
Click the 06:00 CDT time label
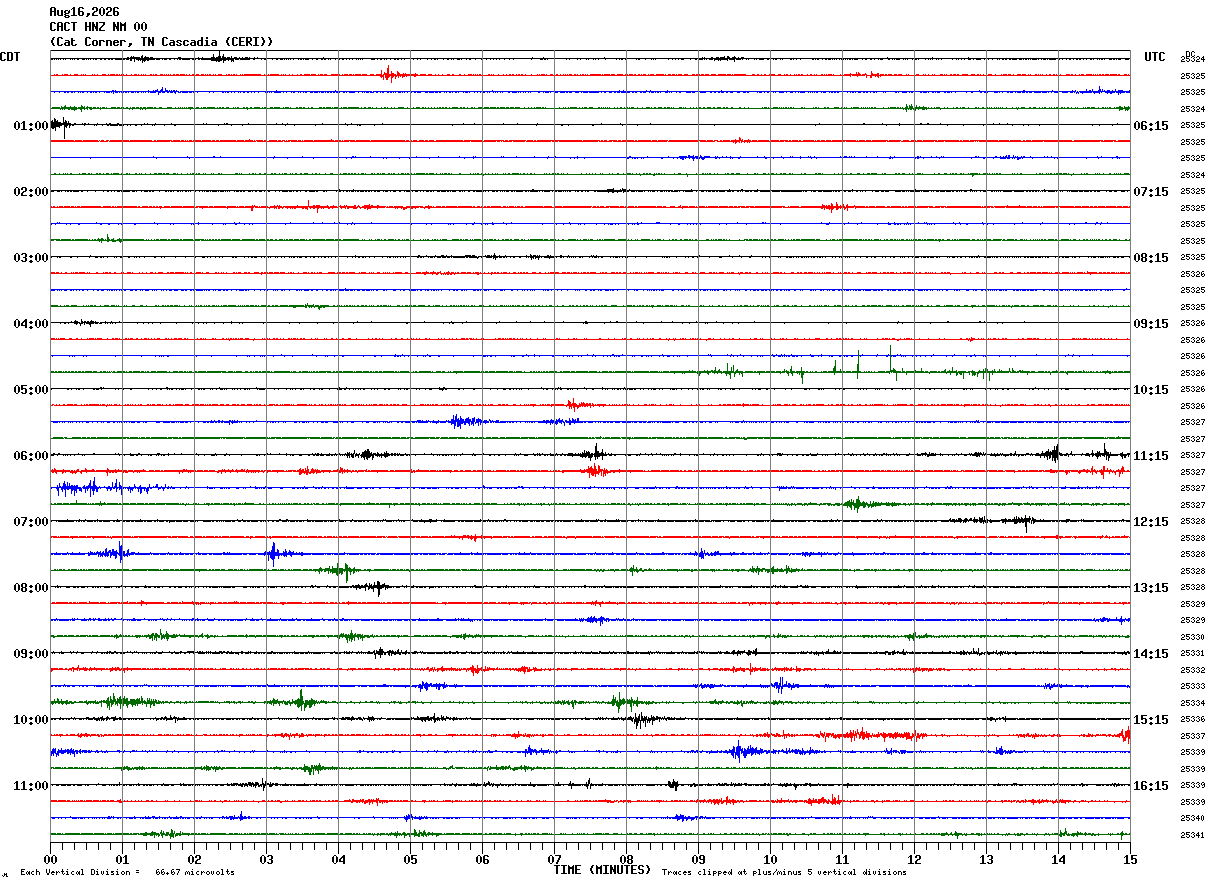(x=30, y=456)
